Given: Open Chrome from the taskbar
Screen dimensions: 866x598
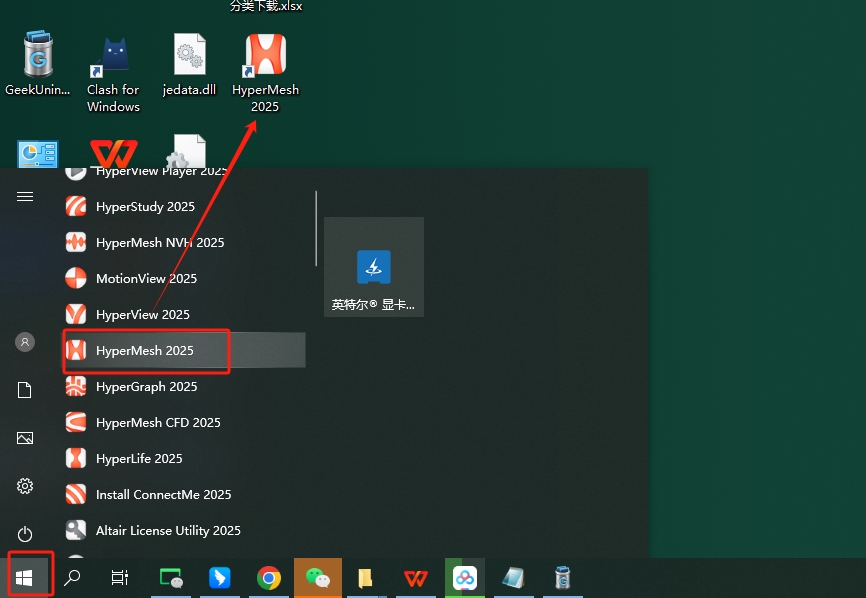Looking at the screenshot, I should 269,578.
